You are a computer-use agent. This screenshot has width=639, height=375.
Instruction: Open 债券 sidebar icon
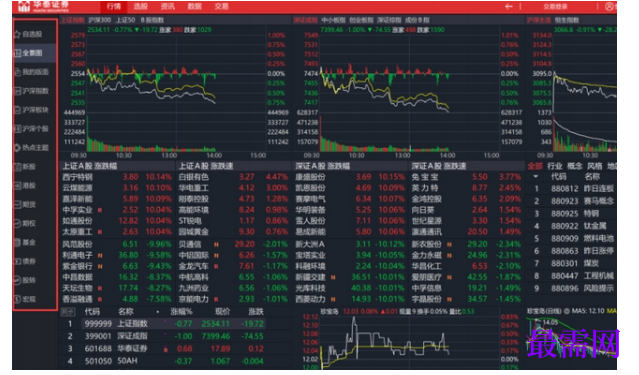coord(18,261)
